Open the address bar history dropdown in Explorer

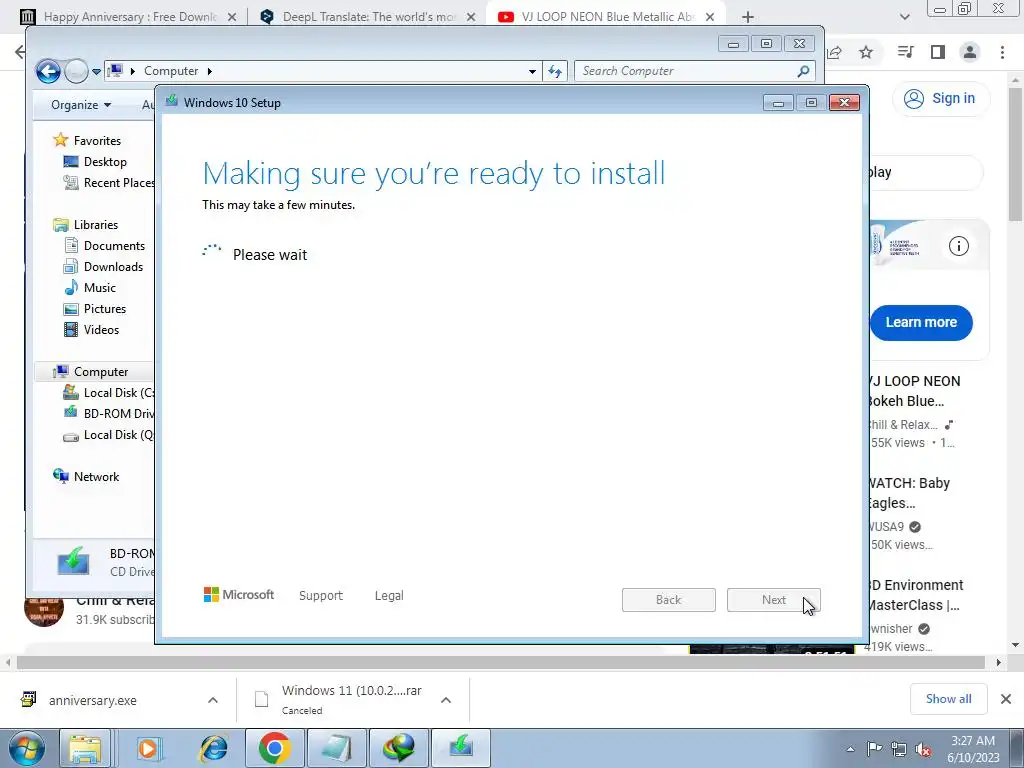coord(532,71)
